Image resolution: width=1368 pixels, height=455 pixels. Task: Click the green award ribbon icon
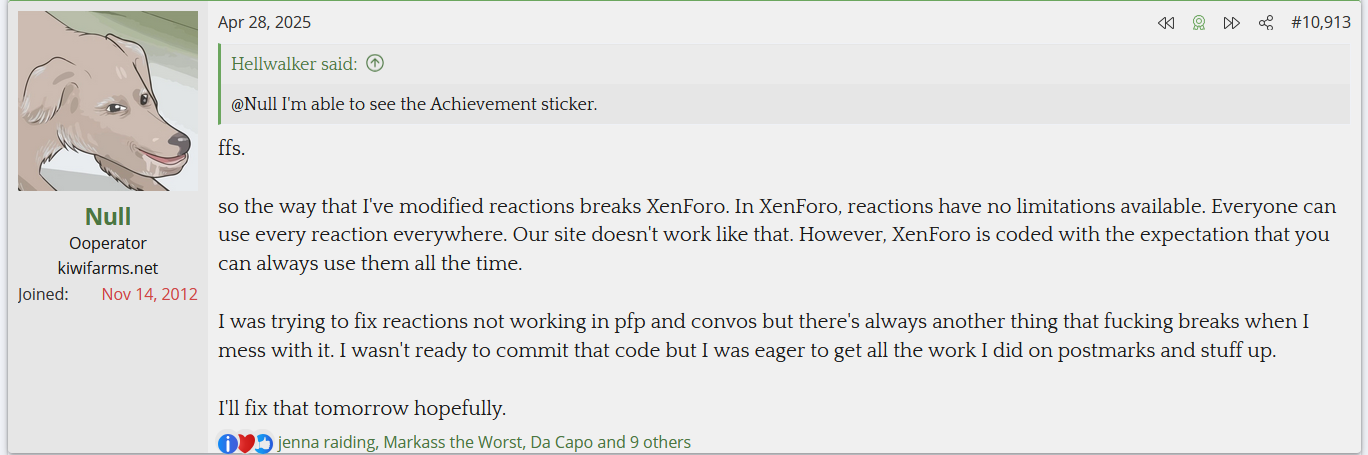[x=1199, y=23]
